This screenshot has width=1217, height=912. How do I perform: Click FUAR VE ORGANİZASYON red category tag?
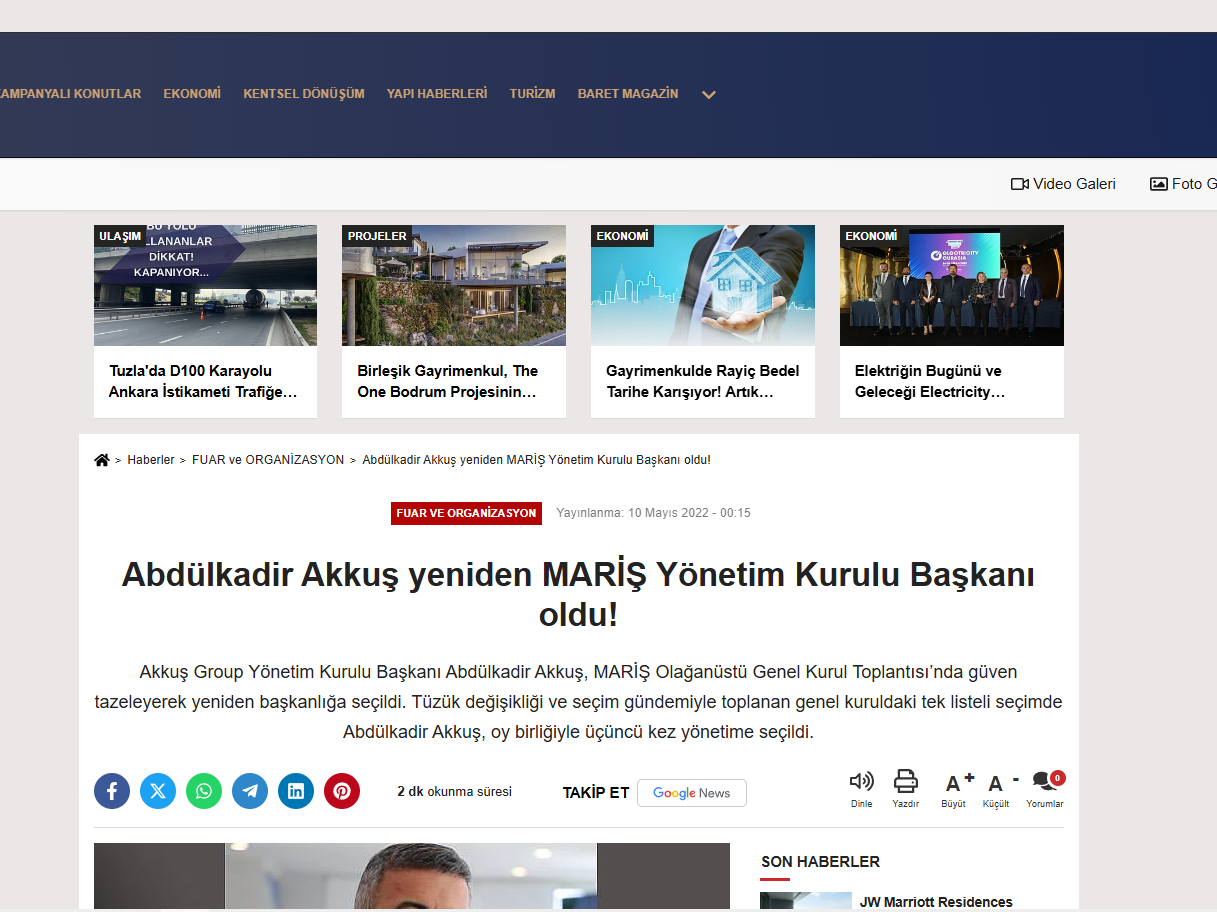466,513
